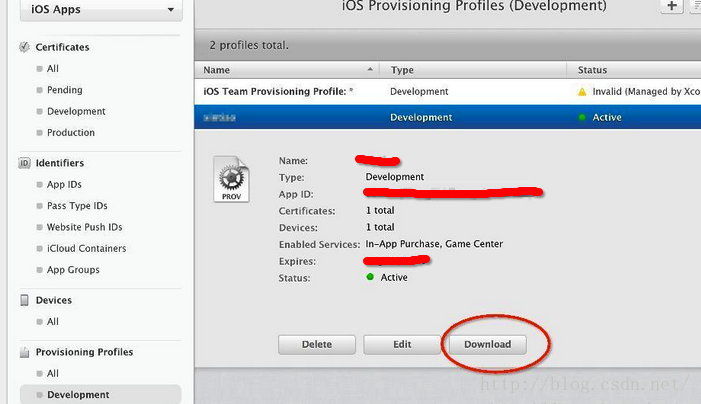Delete the selected provisioning profile
Image resolution: width=701 pixels, height=404 pixels.
[317, 345]
